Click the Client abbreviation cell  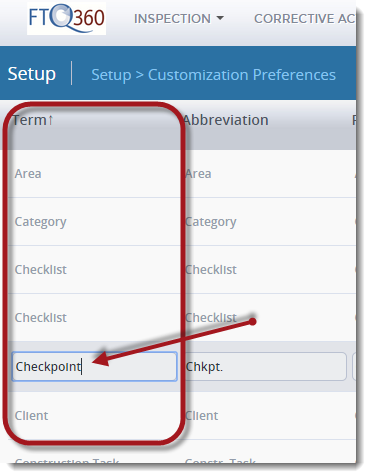point(201,416)
